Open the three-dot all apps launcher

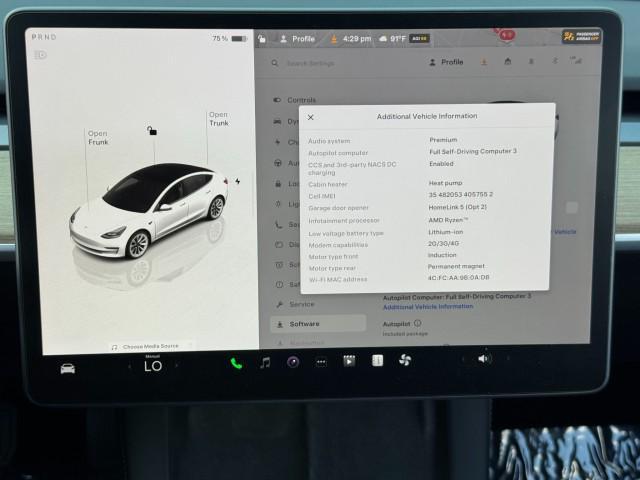coord(321,362)
